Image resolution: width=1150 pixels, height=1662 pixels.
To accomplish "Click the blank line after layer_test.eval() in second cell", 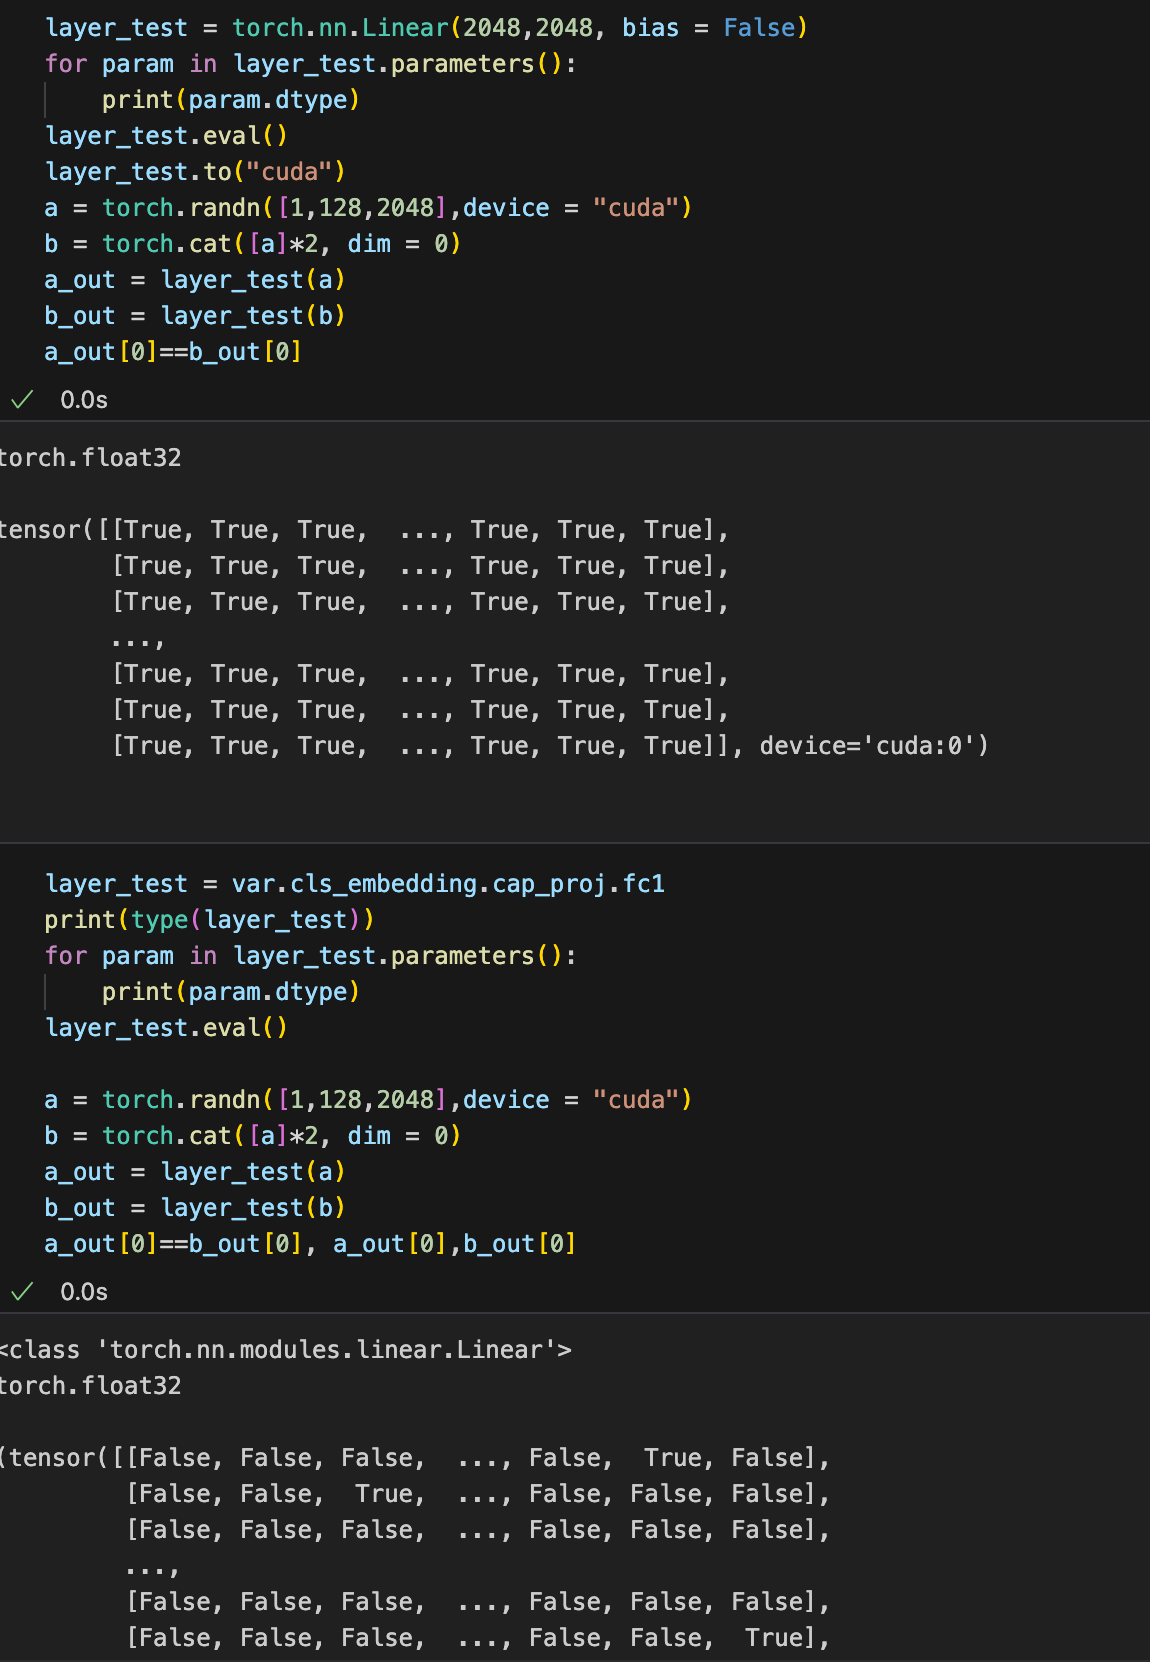I will (300, 1064).
